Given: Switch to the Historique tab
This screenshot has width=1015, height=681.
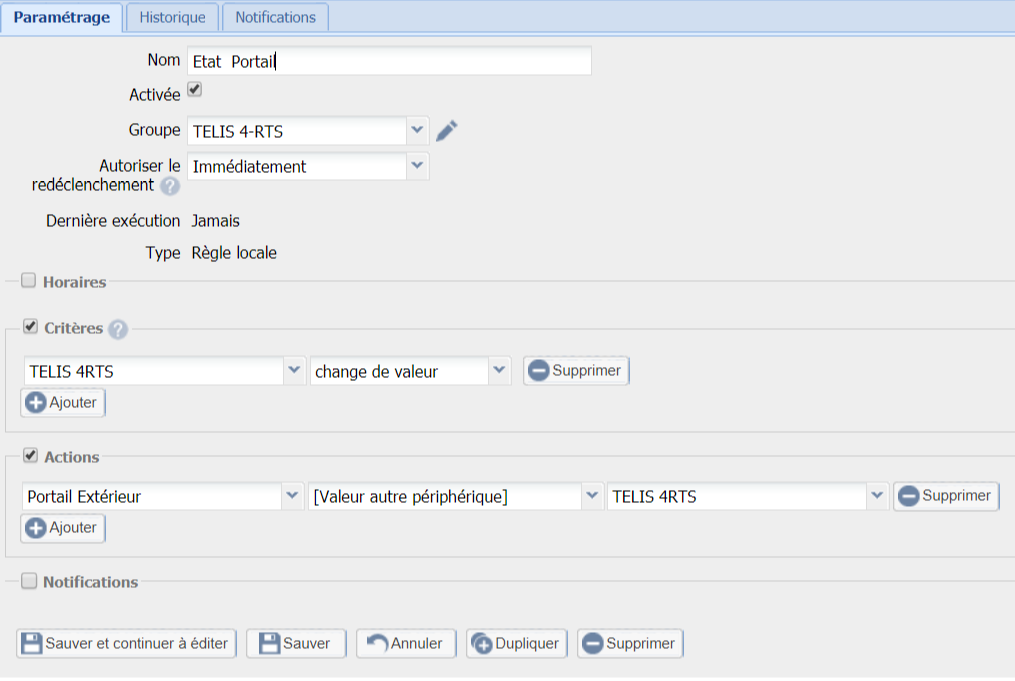Looking at the screenshot, I should coord(172,17).
